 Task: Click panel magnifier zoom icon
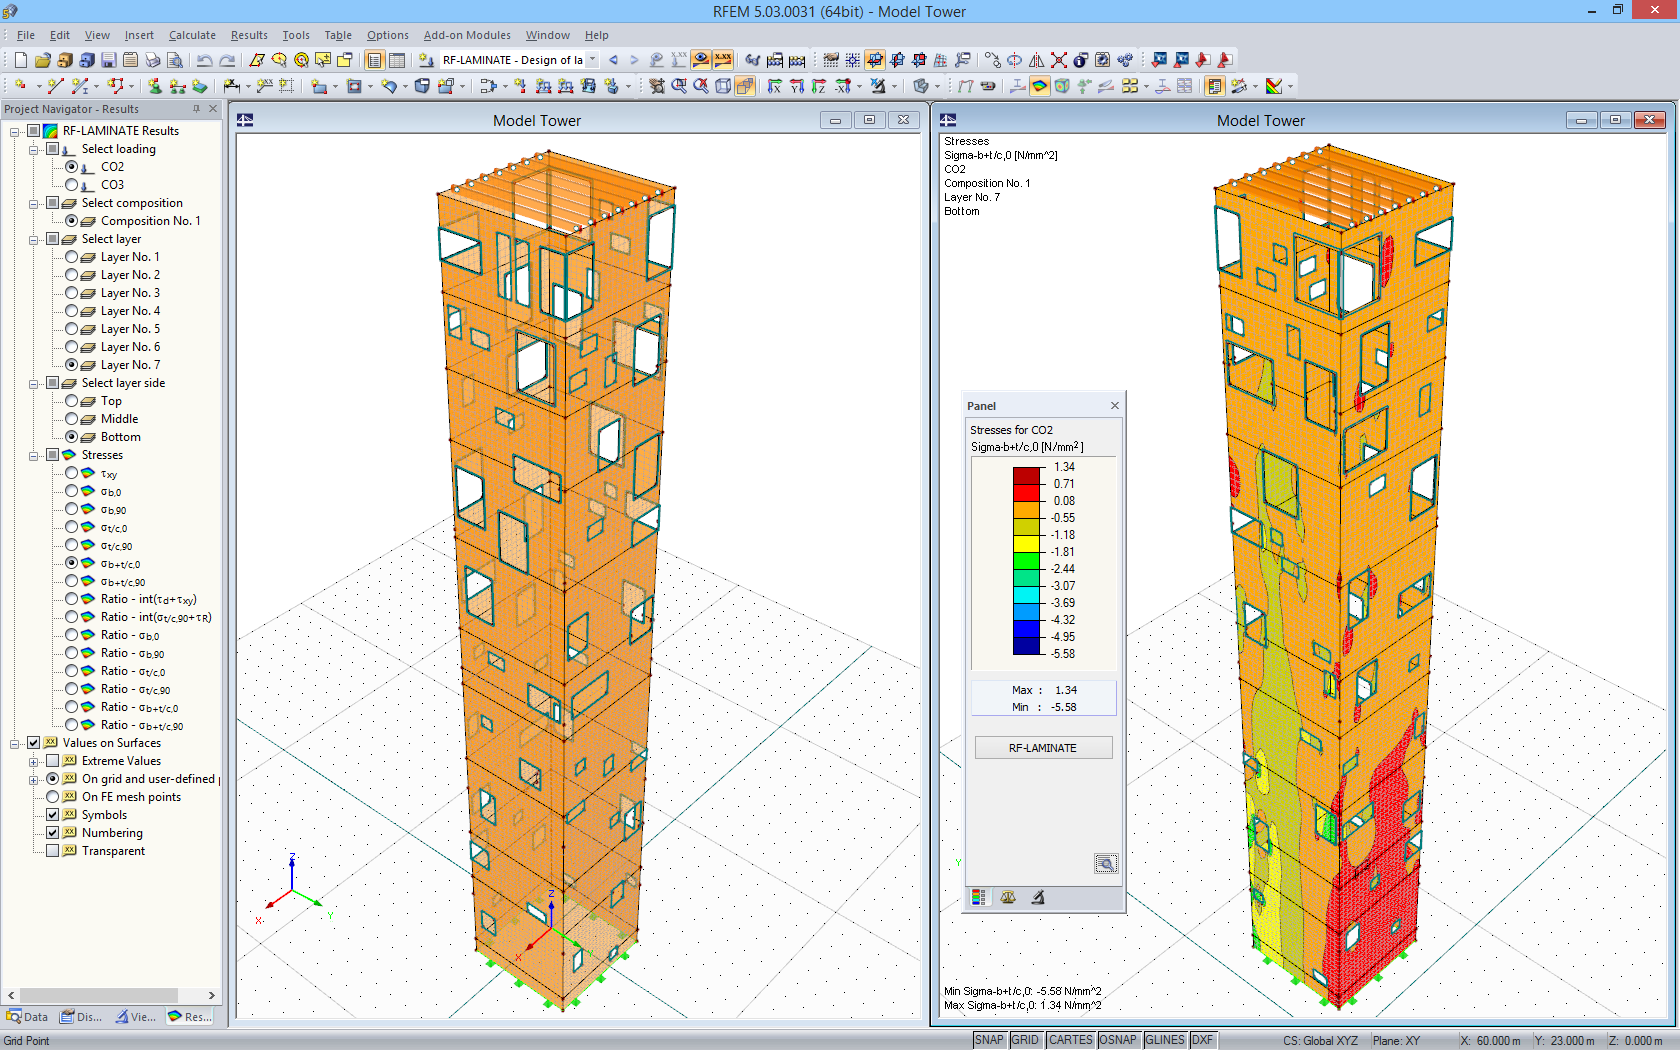(x=1105, y=863)
